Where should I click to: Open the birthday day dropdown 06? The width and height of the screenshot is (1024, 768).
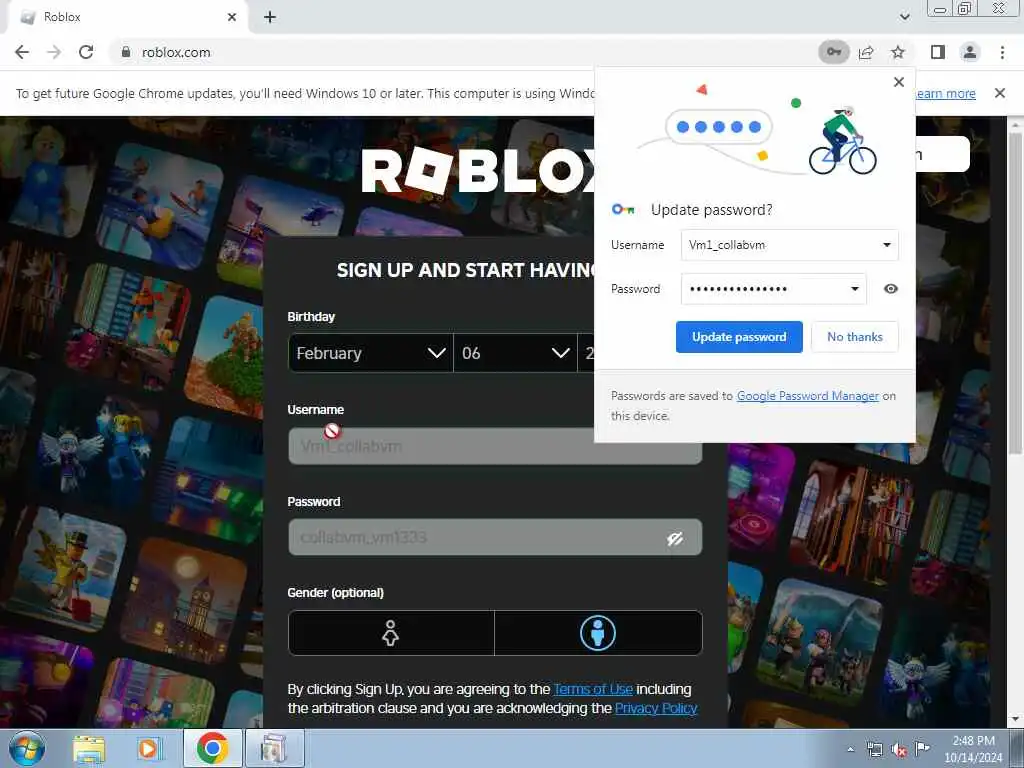[x=515, y=353]
